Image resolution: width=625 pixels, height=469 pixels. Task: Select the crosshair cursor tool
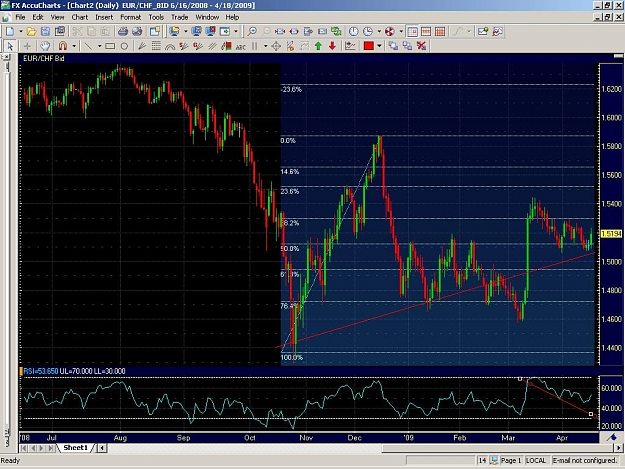(x=27, y=46)
